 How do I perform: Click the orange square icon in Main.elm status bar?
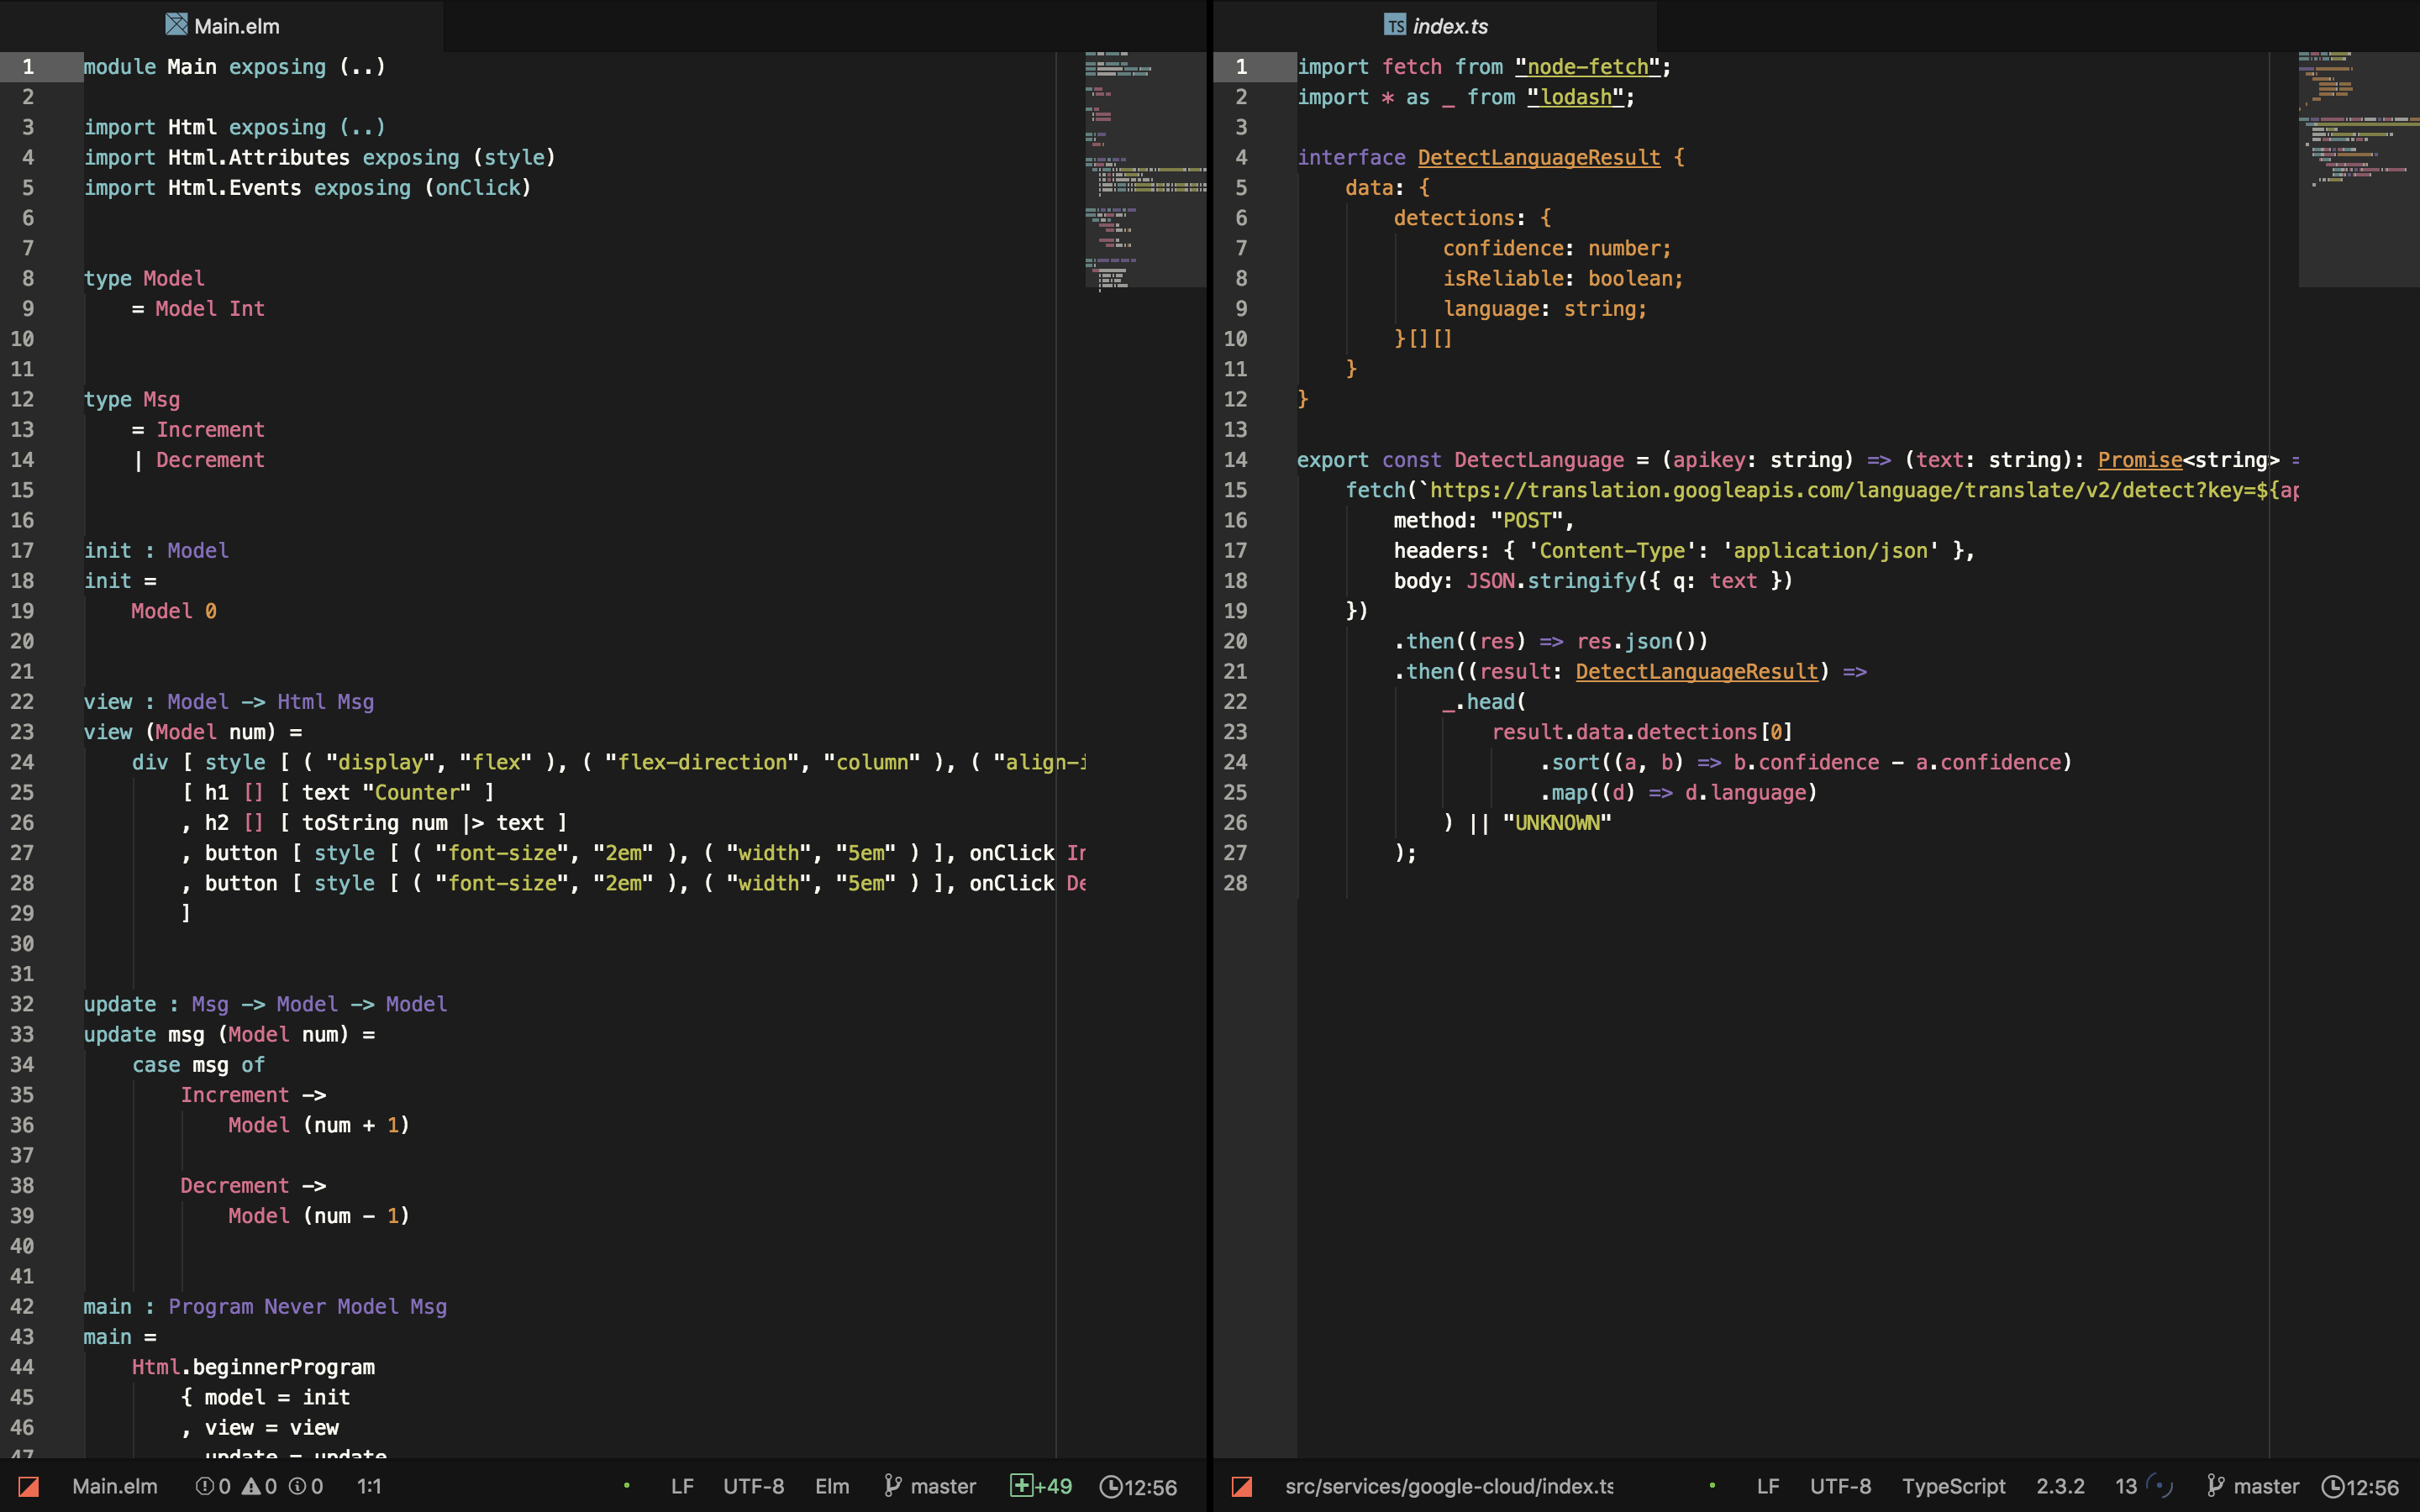pyautogui.click(x=29, y=1486)
